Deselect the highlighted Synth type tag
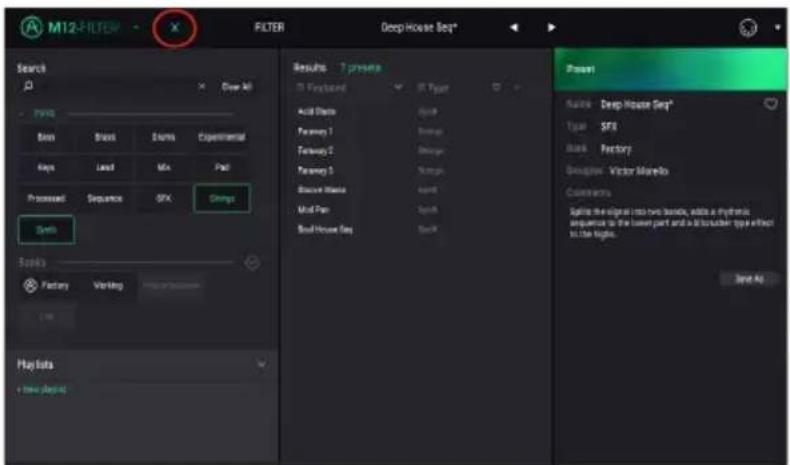Image resolution: width=790 pixels, height=465 pixels. pos(46,230)
